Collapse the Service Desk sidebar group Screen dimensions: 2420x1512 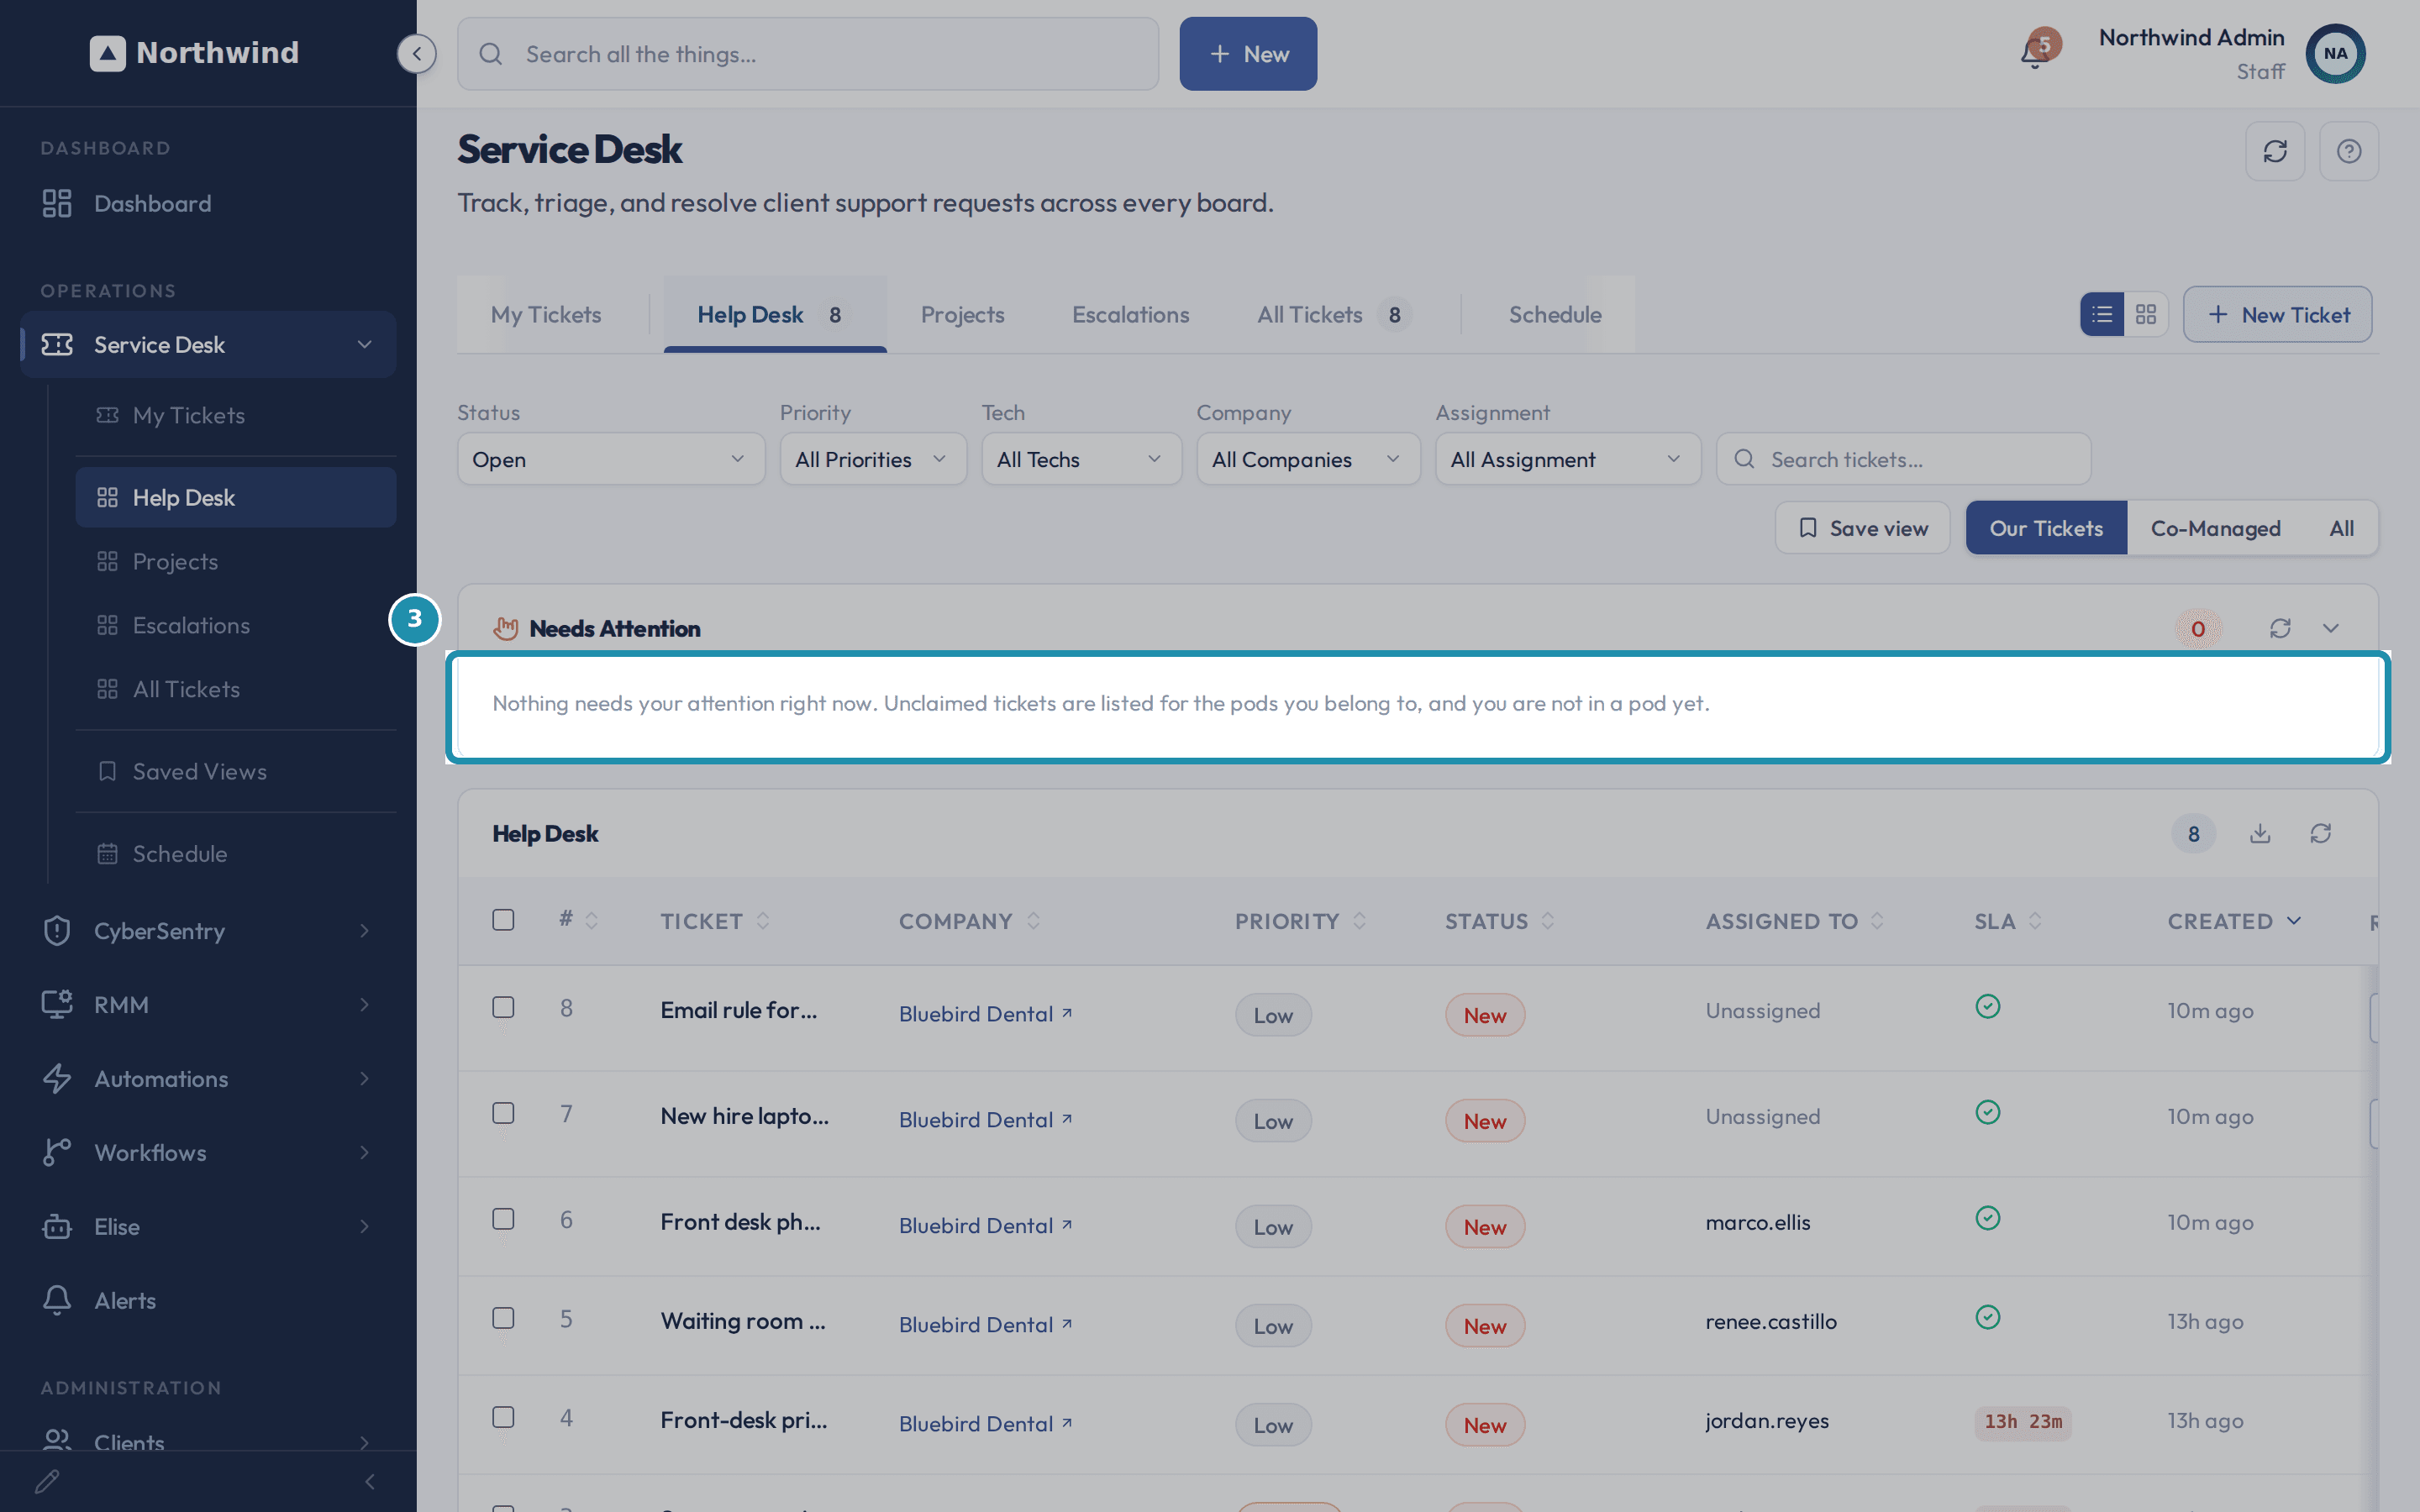364,344
